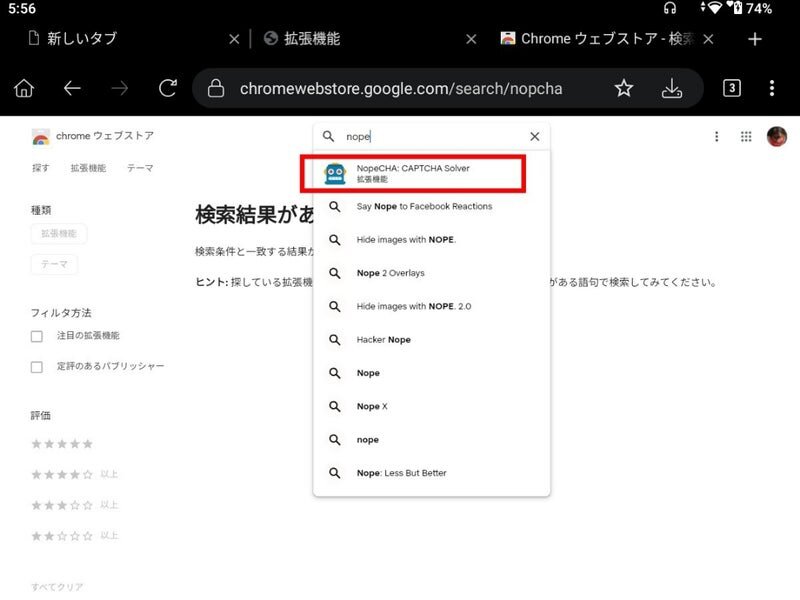Tap the headphones status icon

click(x=670, y=8)
